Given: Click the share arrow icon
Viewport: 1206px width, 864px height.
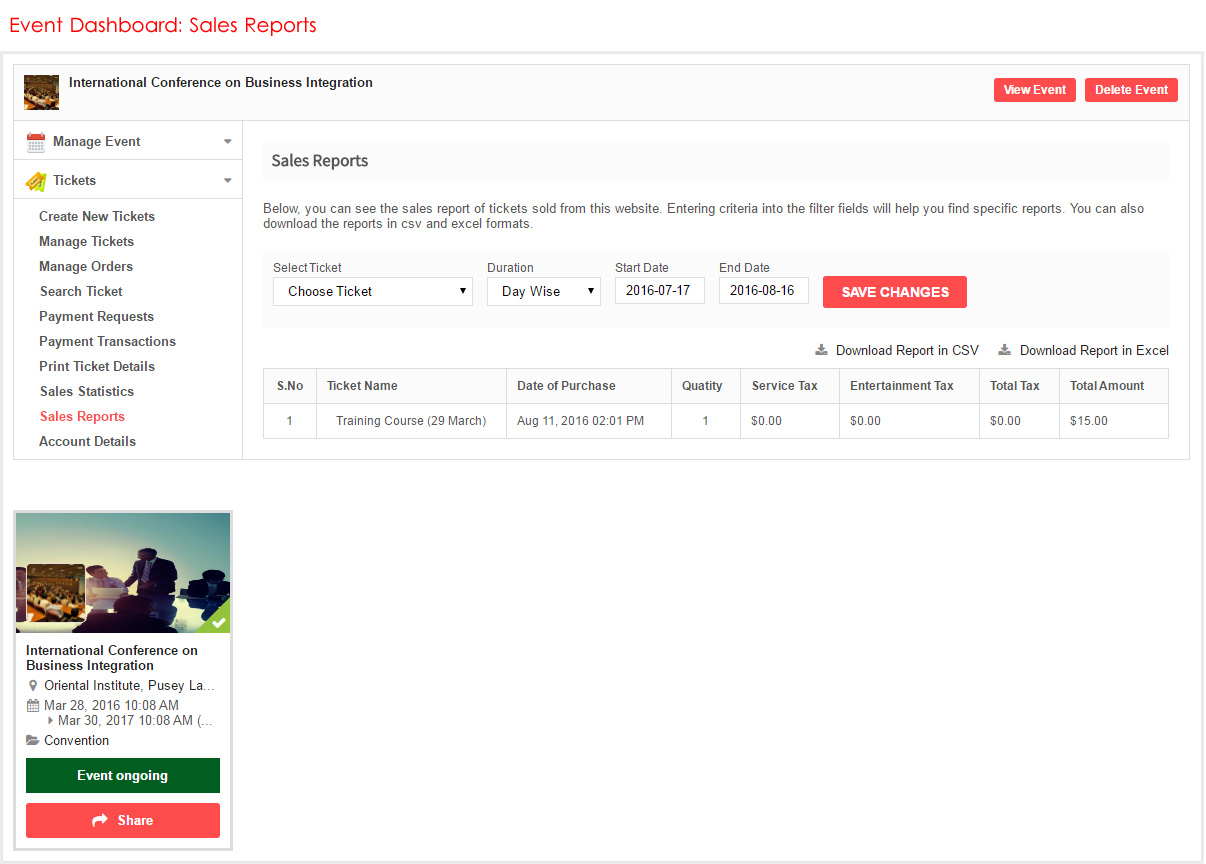Looking at the screenshot, I should coord(100,820).
